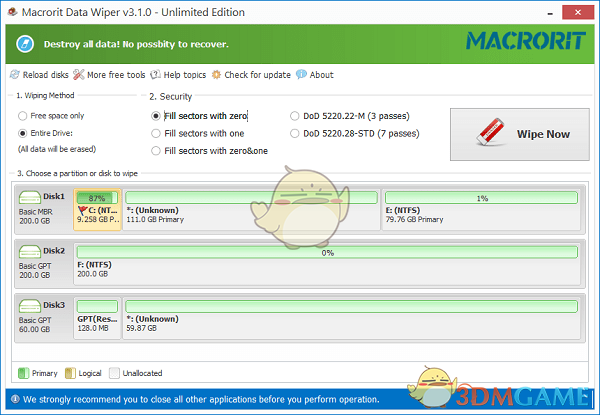Click the info icon in the status bar
This screenshot has width=600, height=415.
coord(15,399)
